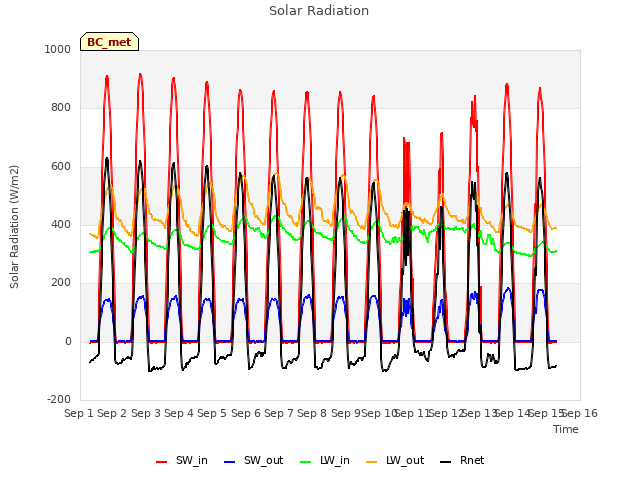The width and height of the screenshot is (640, 480).
Task: Click the Sep 4 x-axis tick label
Action: pyautogui.click(x=179, y=413)
